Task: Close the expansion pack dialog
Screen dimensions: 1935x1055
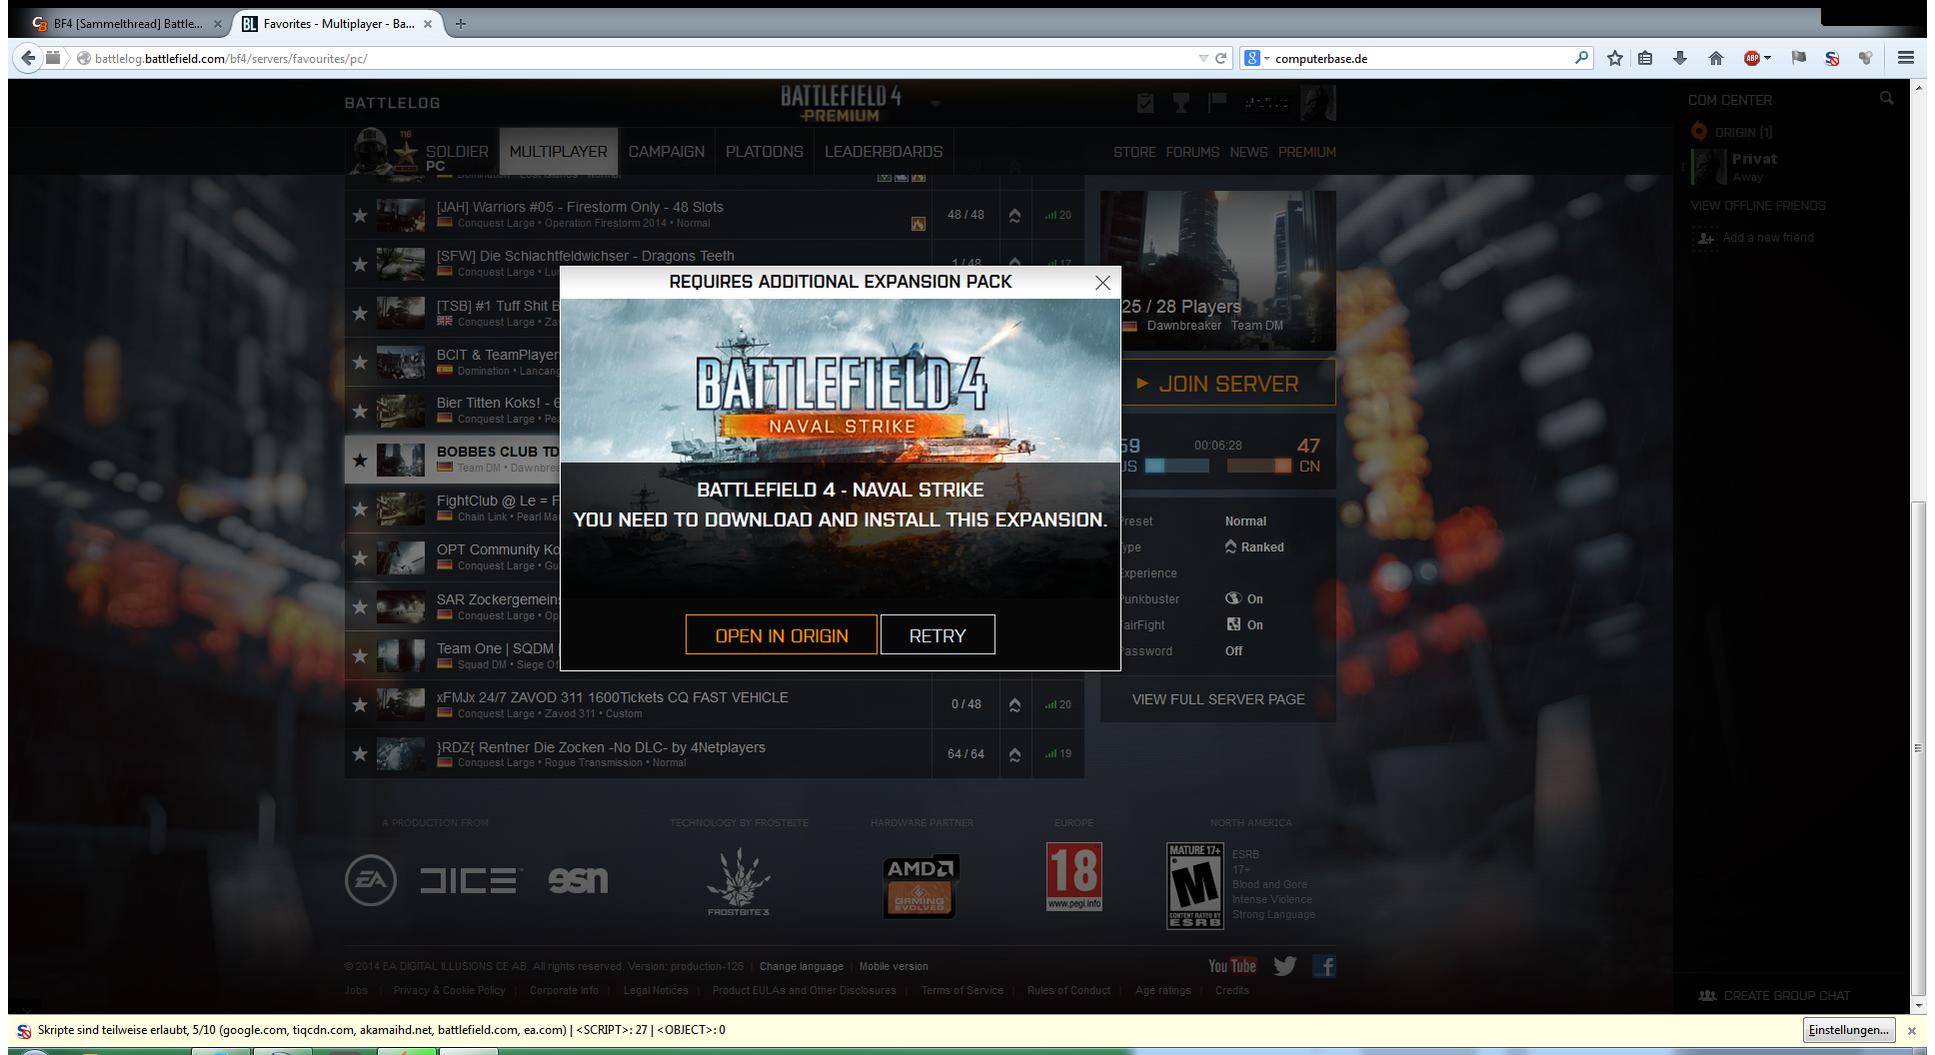Action: click(1102, 283)
